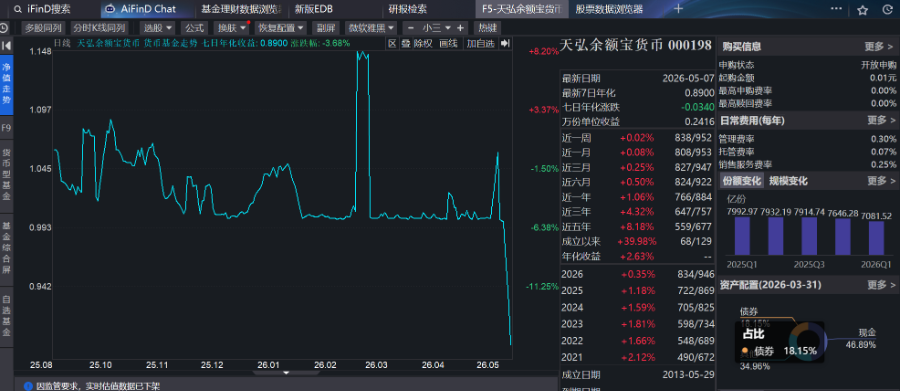Select the 自选基金 sidebar tab
Screen dimensions: 900x391
6,316
